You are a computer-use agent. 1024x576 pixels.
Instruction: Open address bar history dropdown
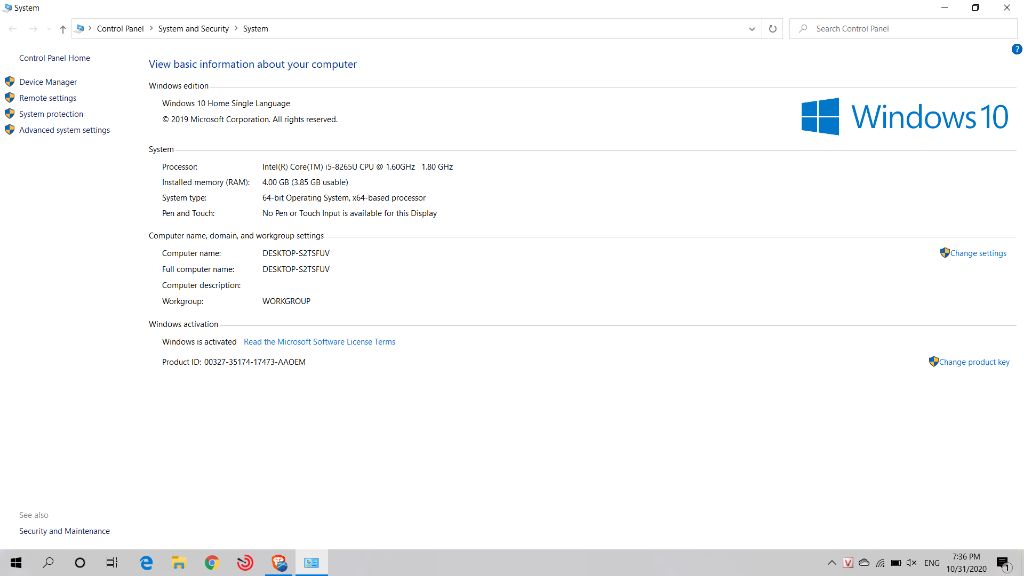[x=752, y=29]
